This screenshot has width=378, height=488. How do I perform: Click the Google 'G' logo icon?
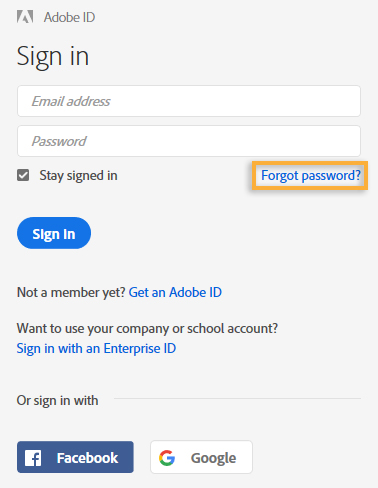(x=167, y=458)
